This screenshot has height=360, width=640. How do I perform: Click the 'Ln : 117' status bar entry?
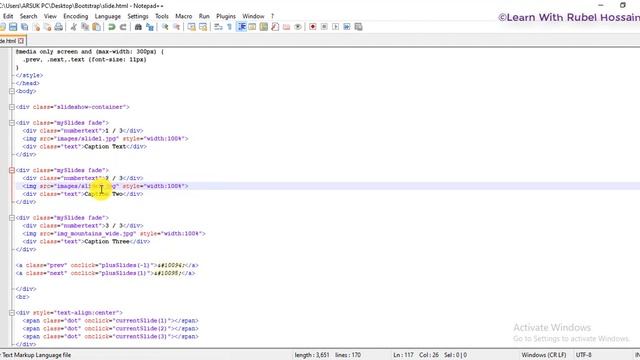(403, 355)
